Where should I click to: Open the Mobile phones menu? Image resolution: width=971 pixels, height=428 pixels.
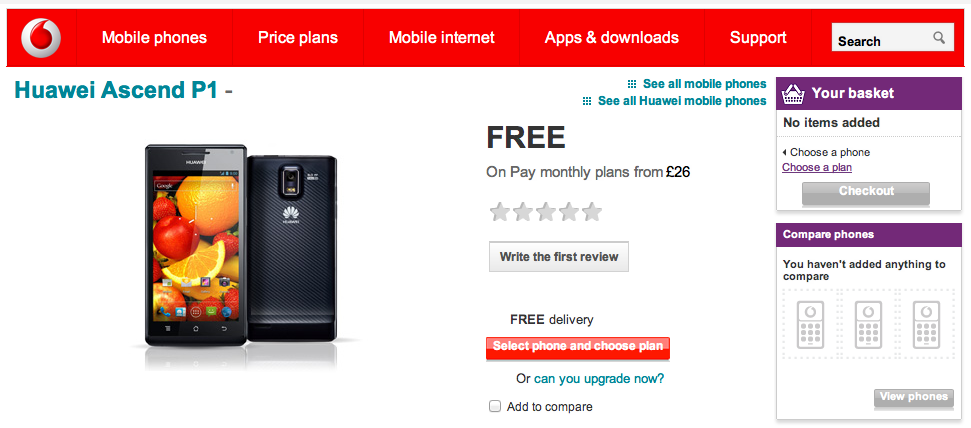154,38
